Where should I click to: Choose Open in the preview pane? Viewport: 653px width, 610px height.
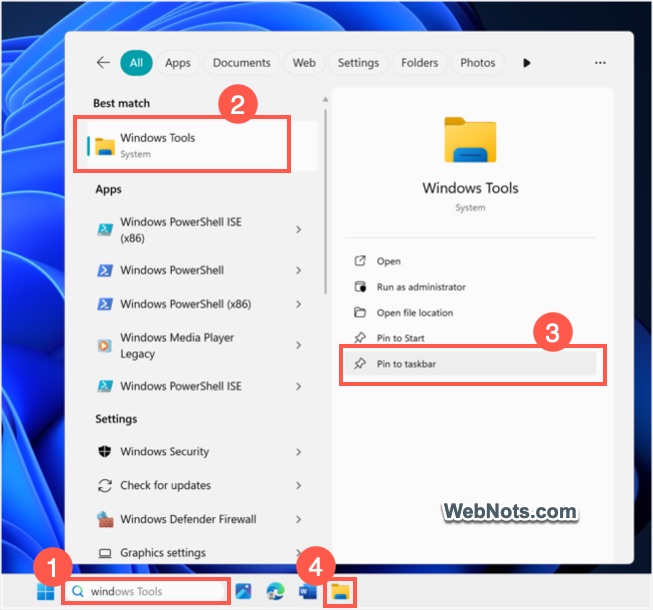click(x=471, y=261)
